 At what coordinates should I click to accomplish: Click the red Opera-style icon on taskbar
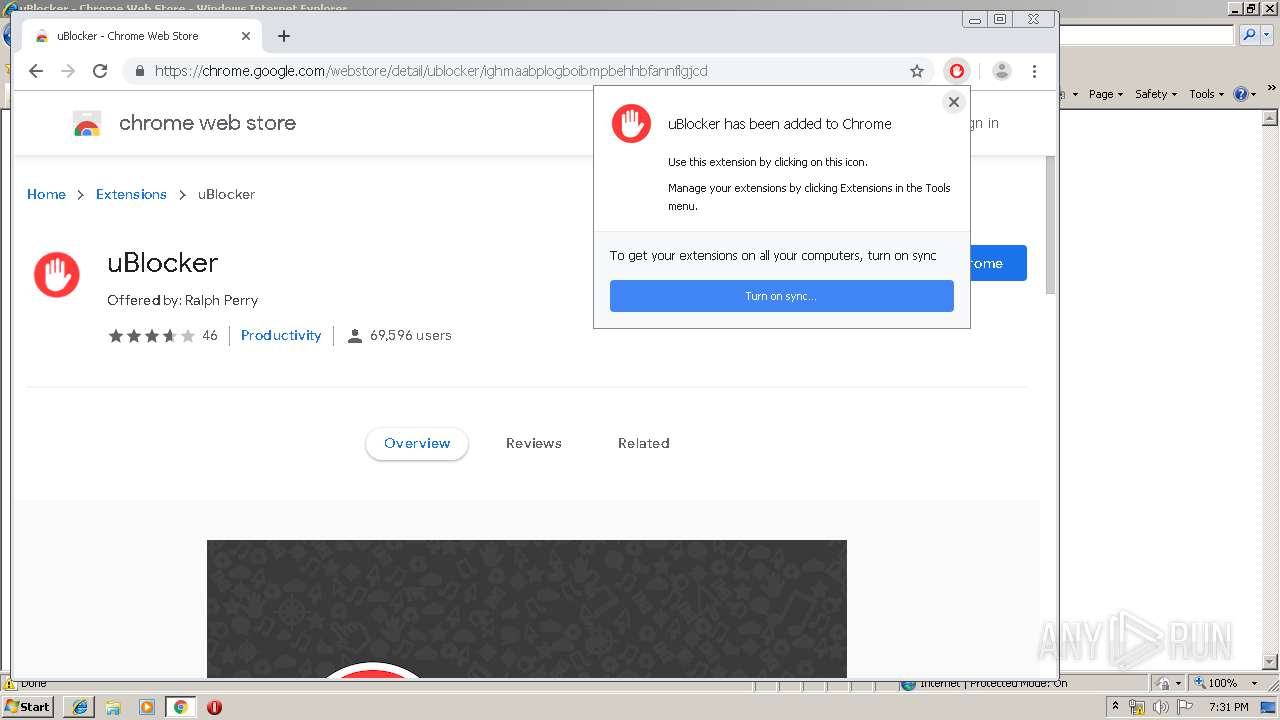214,707
